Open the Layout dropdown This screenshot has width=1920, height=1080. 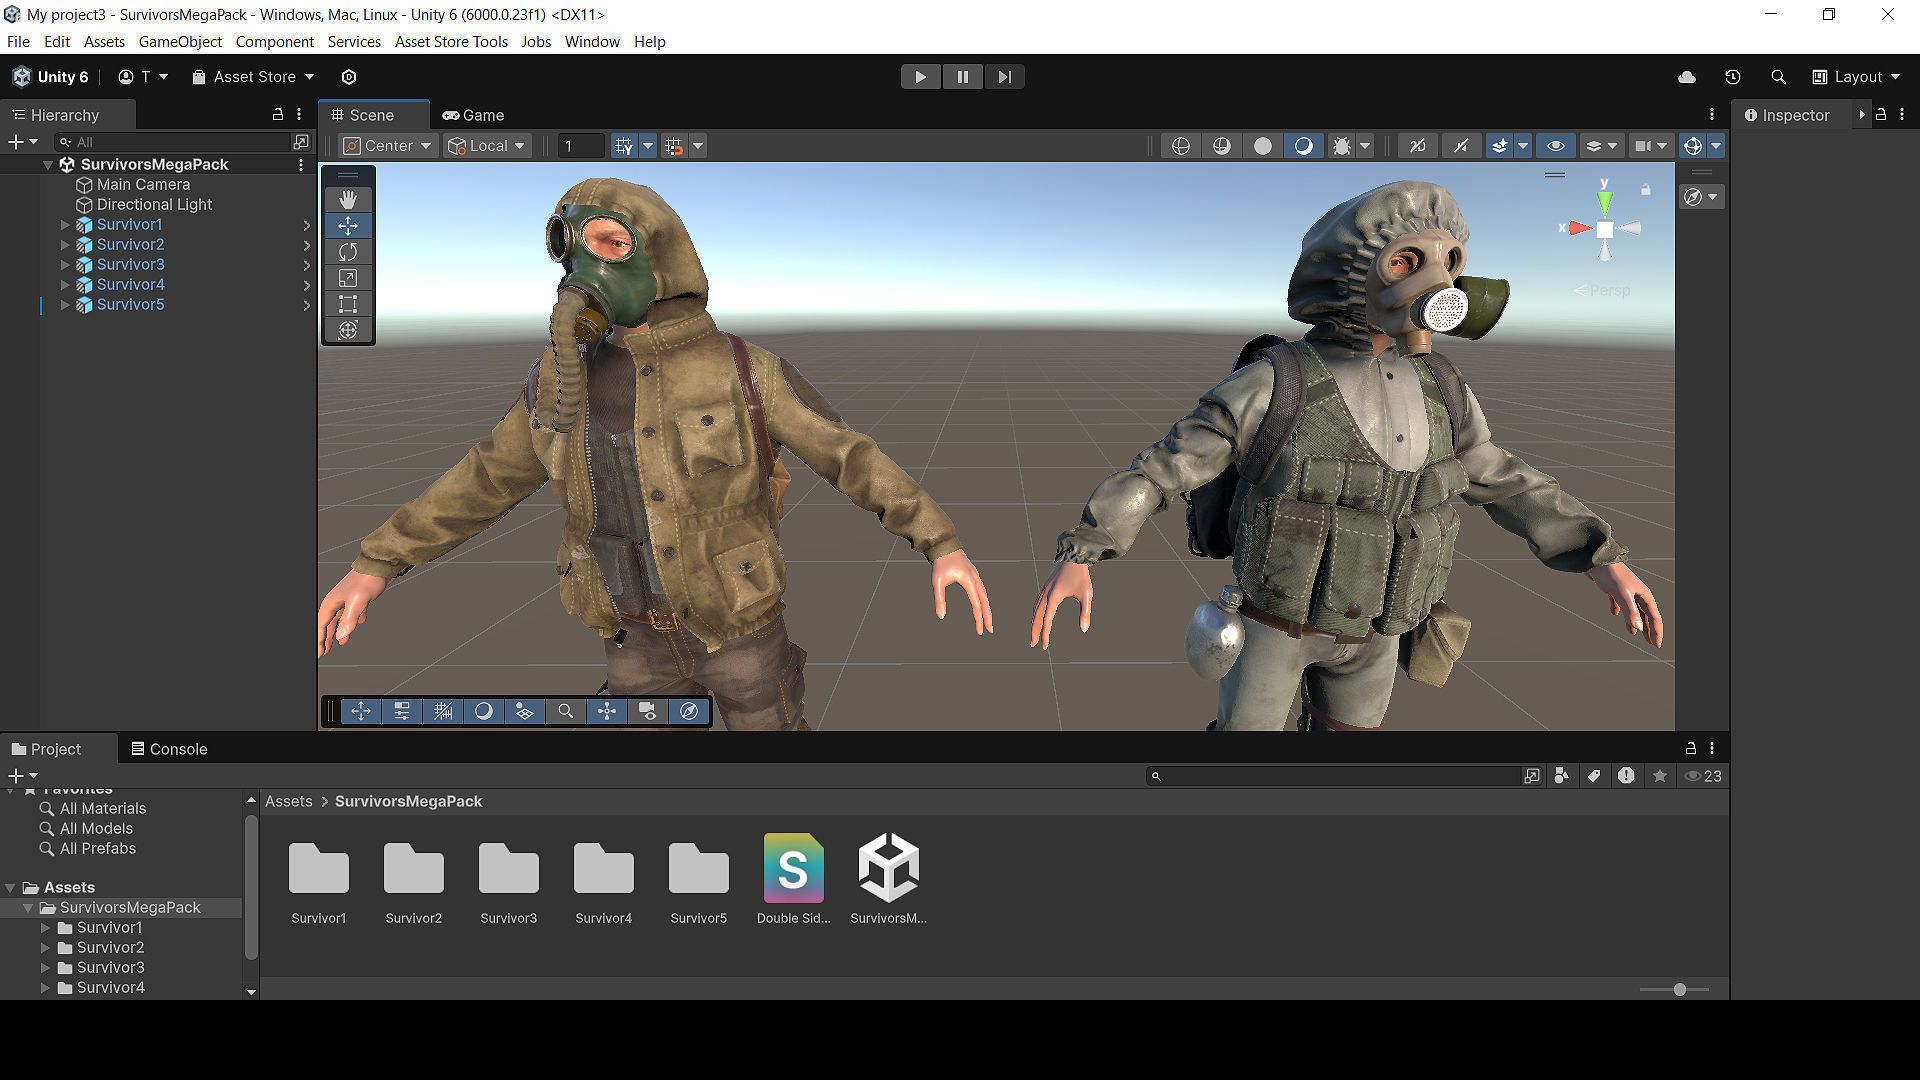(x=1856, y=77)
